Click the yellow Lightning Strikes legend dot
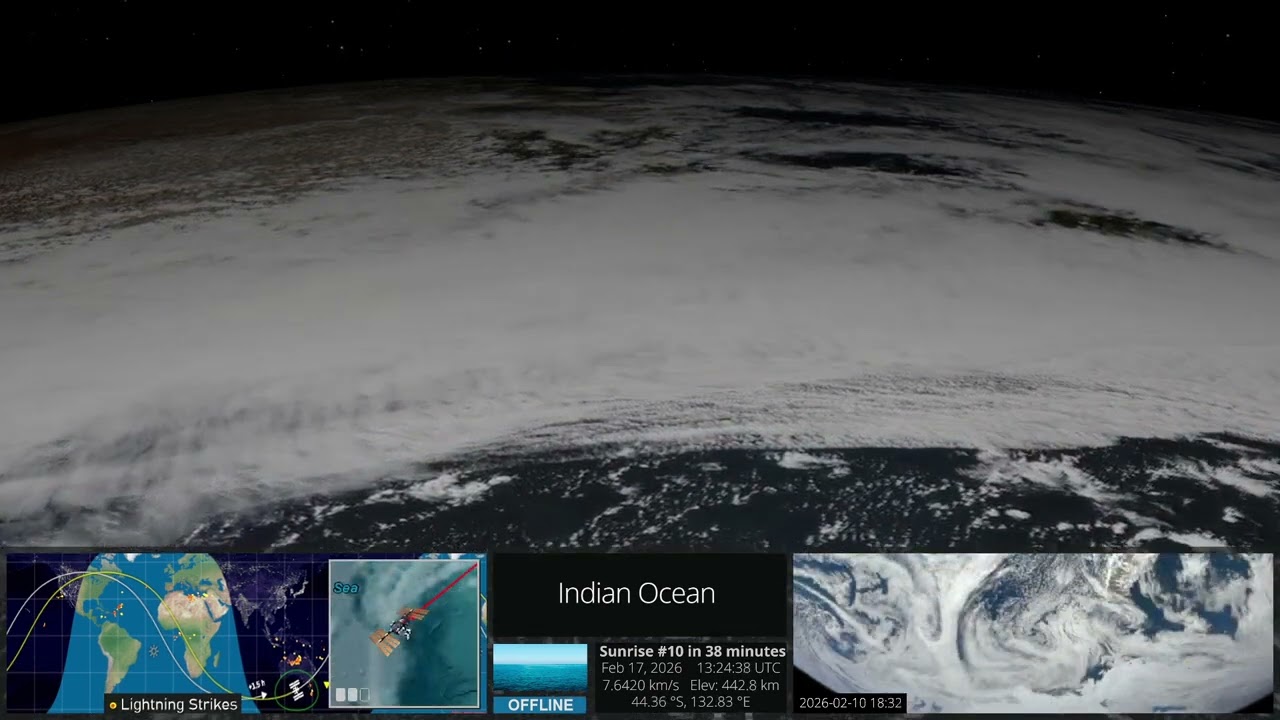 [113, 705]
